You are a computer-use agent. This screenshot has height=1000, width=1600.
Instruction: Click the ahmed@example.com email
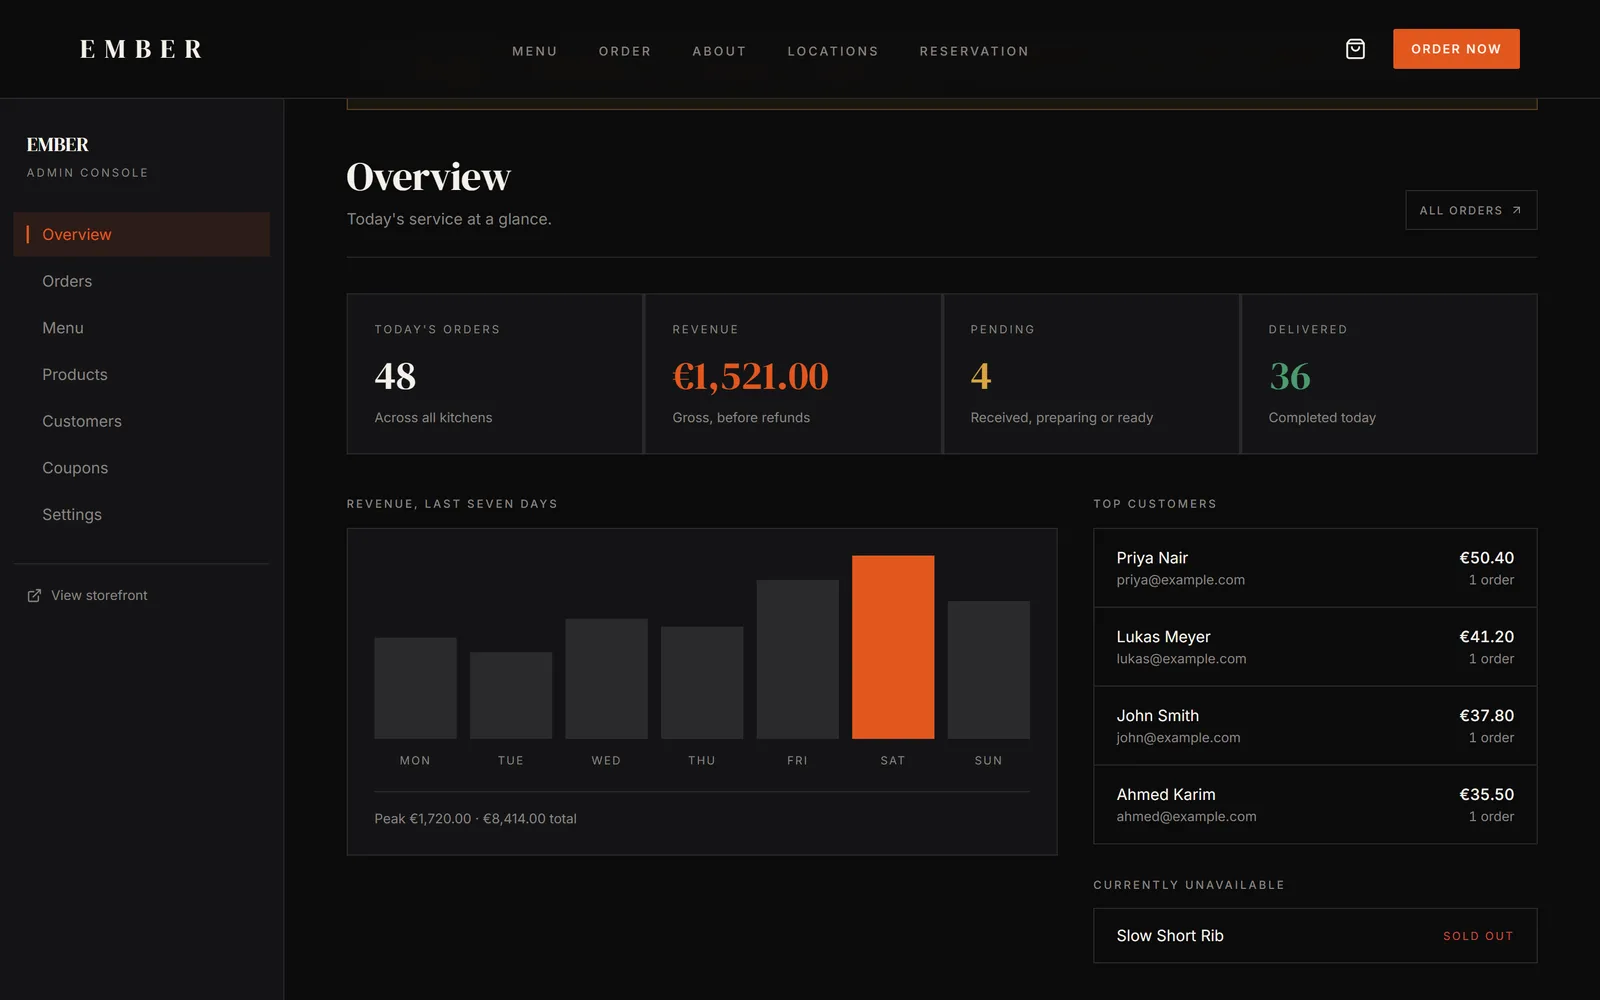[x=1186, y=817]
